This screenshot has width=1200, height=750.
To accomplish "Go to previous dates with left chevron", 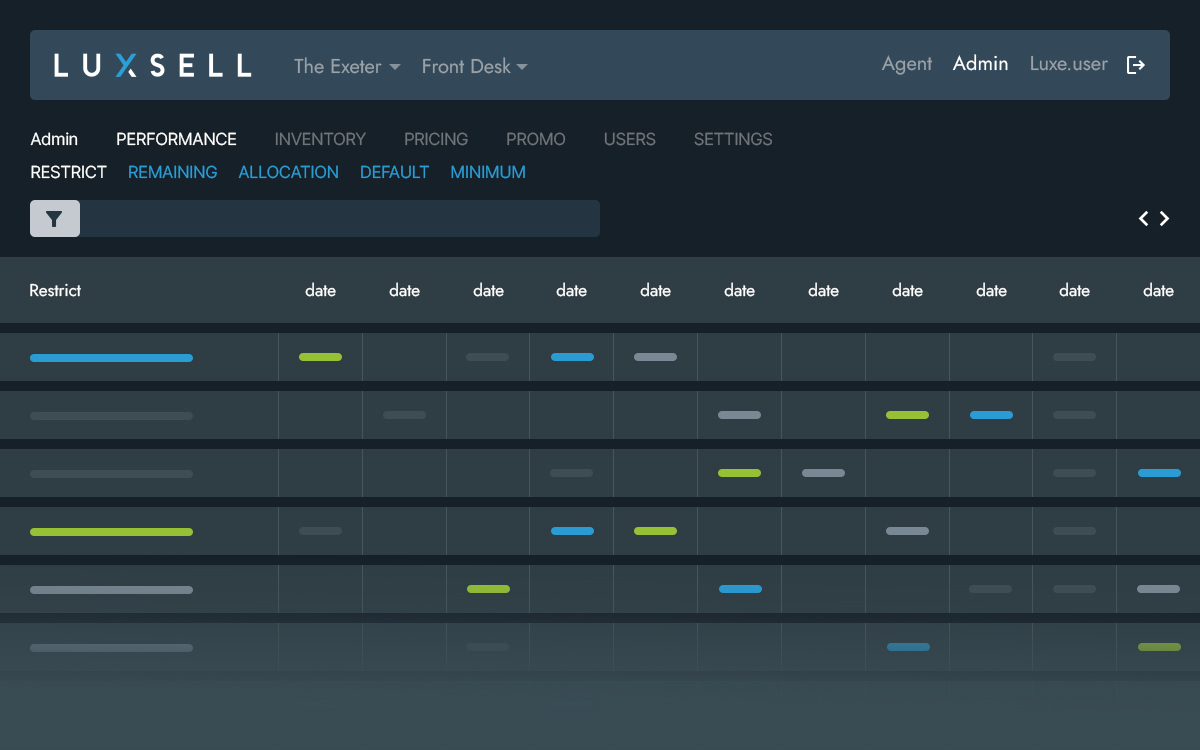I will coord(1144,219).
